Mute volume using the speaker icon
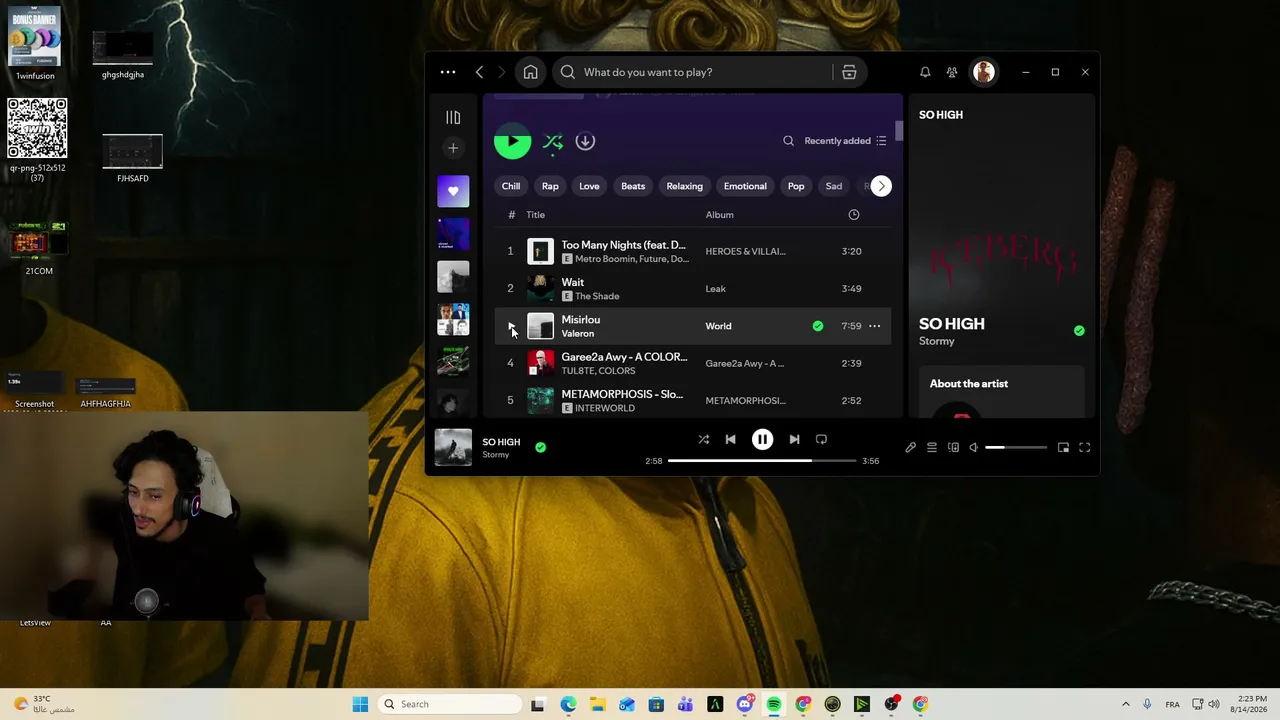The height and width of the screenshot is (720, 1280). coord(974,447)
